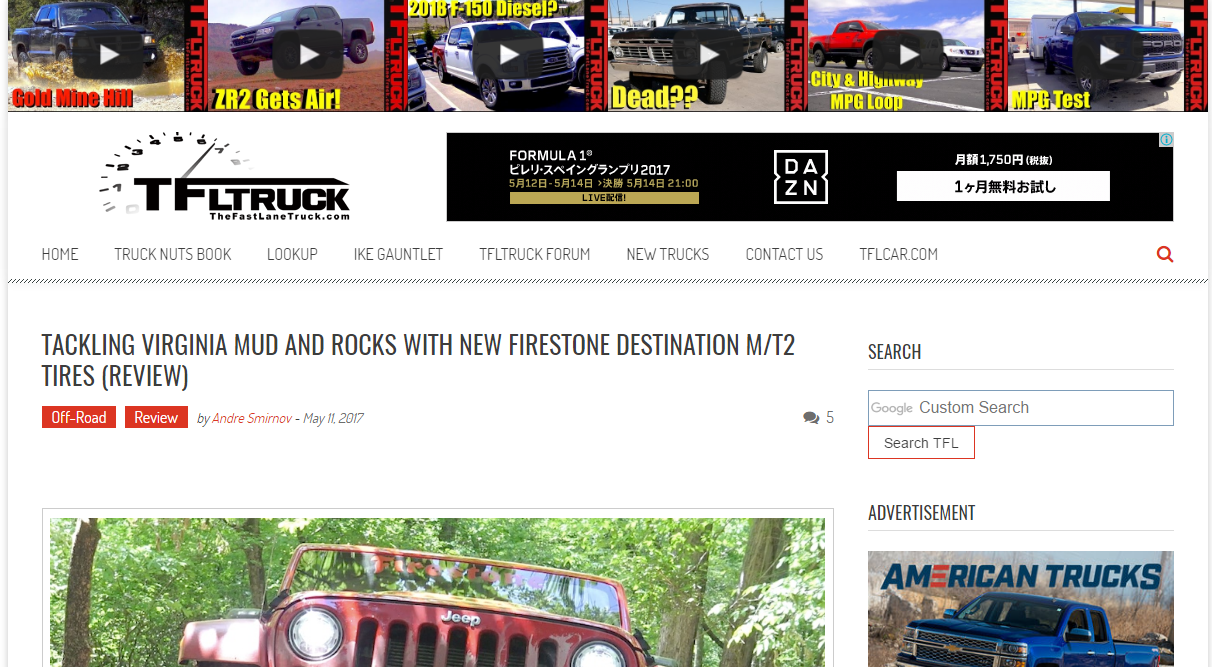Play the Dead?? old truck video
This screenshot has width=1212, height=667.
pyautogui.click(x=708, y=54)
